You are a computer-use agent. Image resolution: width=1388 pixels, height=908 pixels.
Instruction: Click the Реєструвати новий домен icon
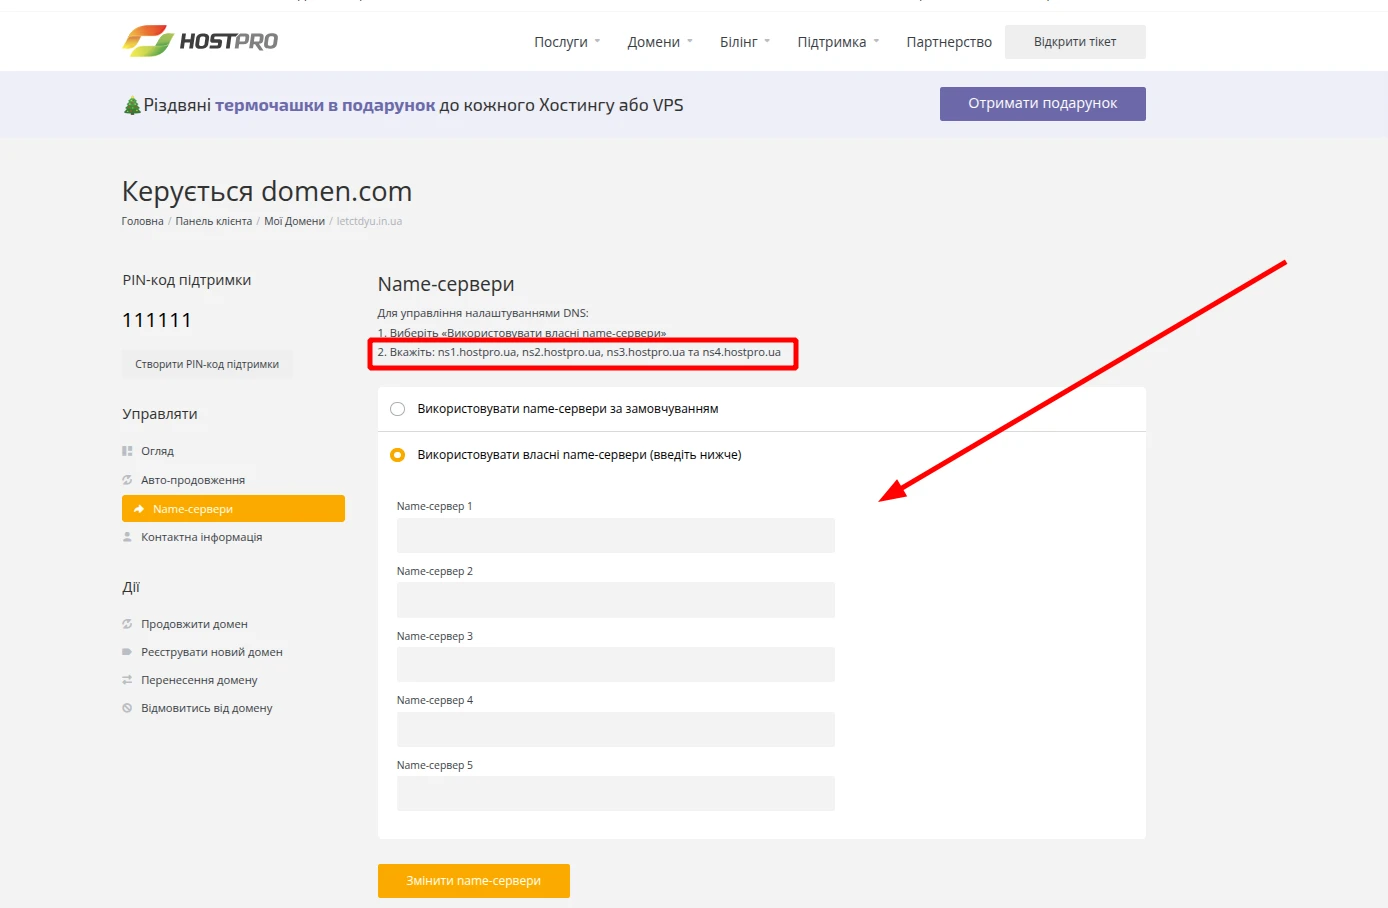pos(127,651)
